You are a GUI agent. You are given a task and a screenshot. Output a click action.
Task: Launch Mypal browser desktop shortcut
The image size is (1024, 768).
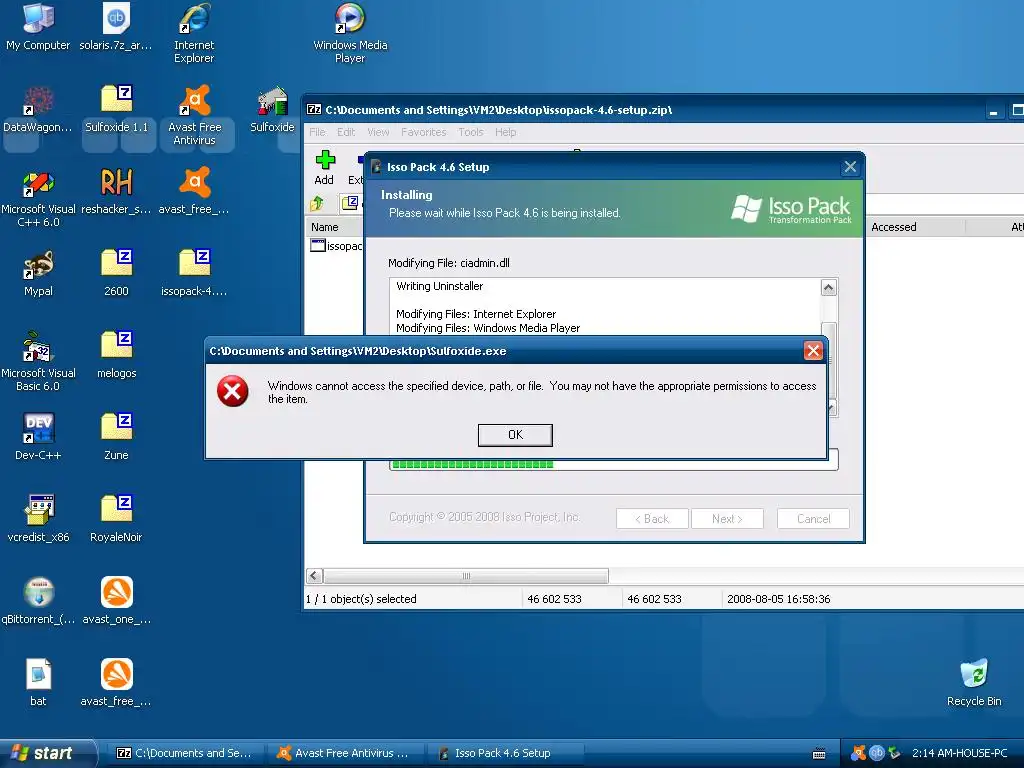click(38, 273)
